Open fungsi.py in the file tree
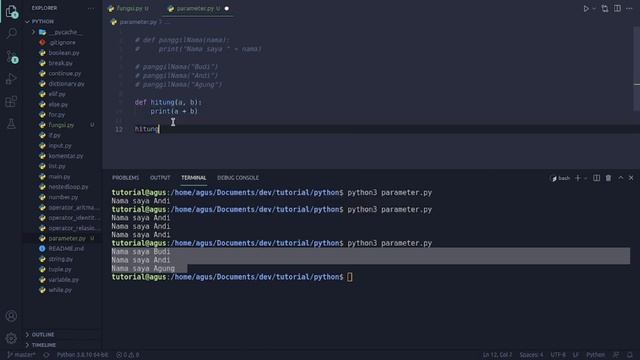Screen dimensions: 640x360 [61, 125]
